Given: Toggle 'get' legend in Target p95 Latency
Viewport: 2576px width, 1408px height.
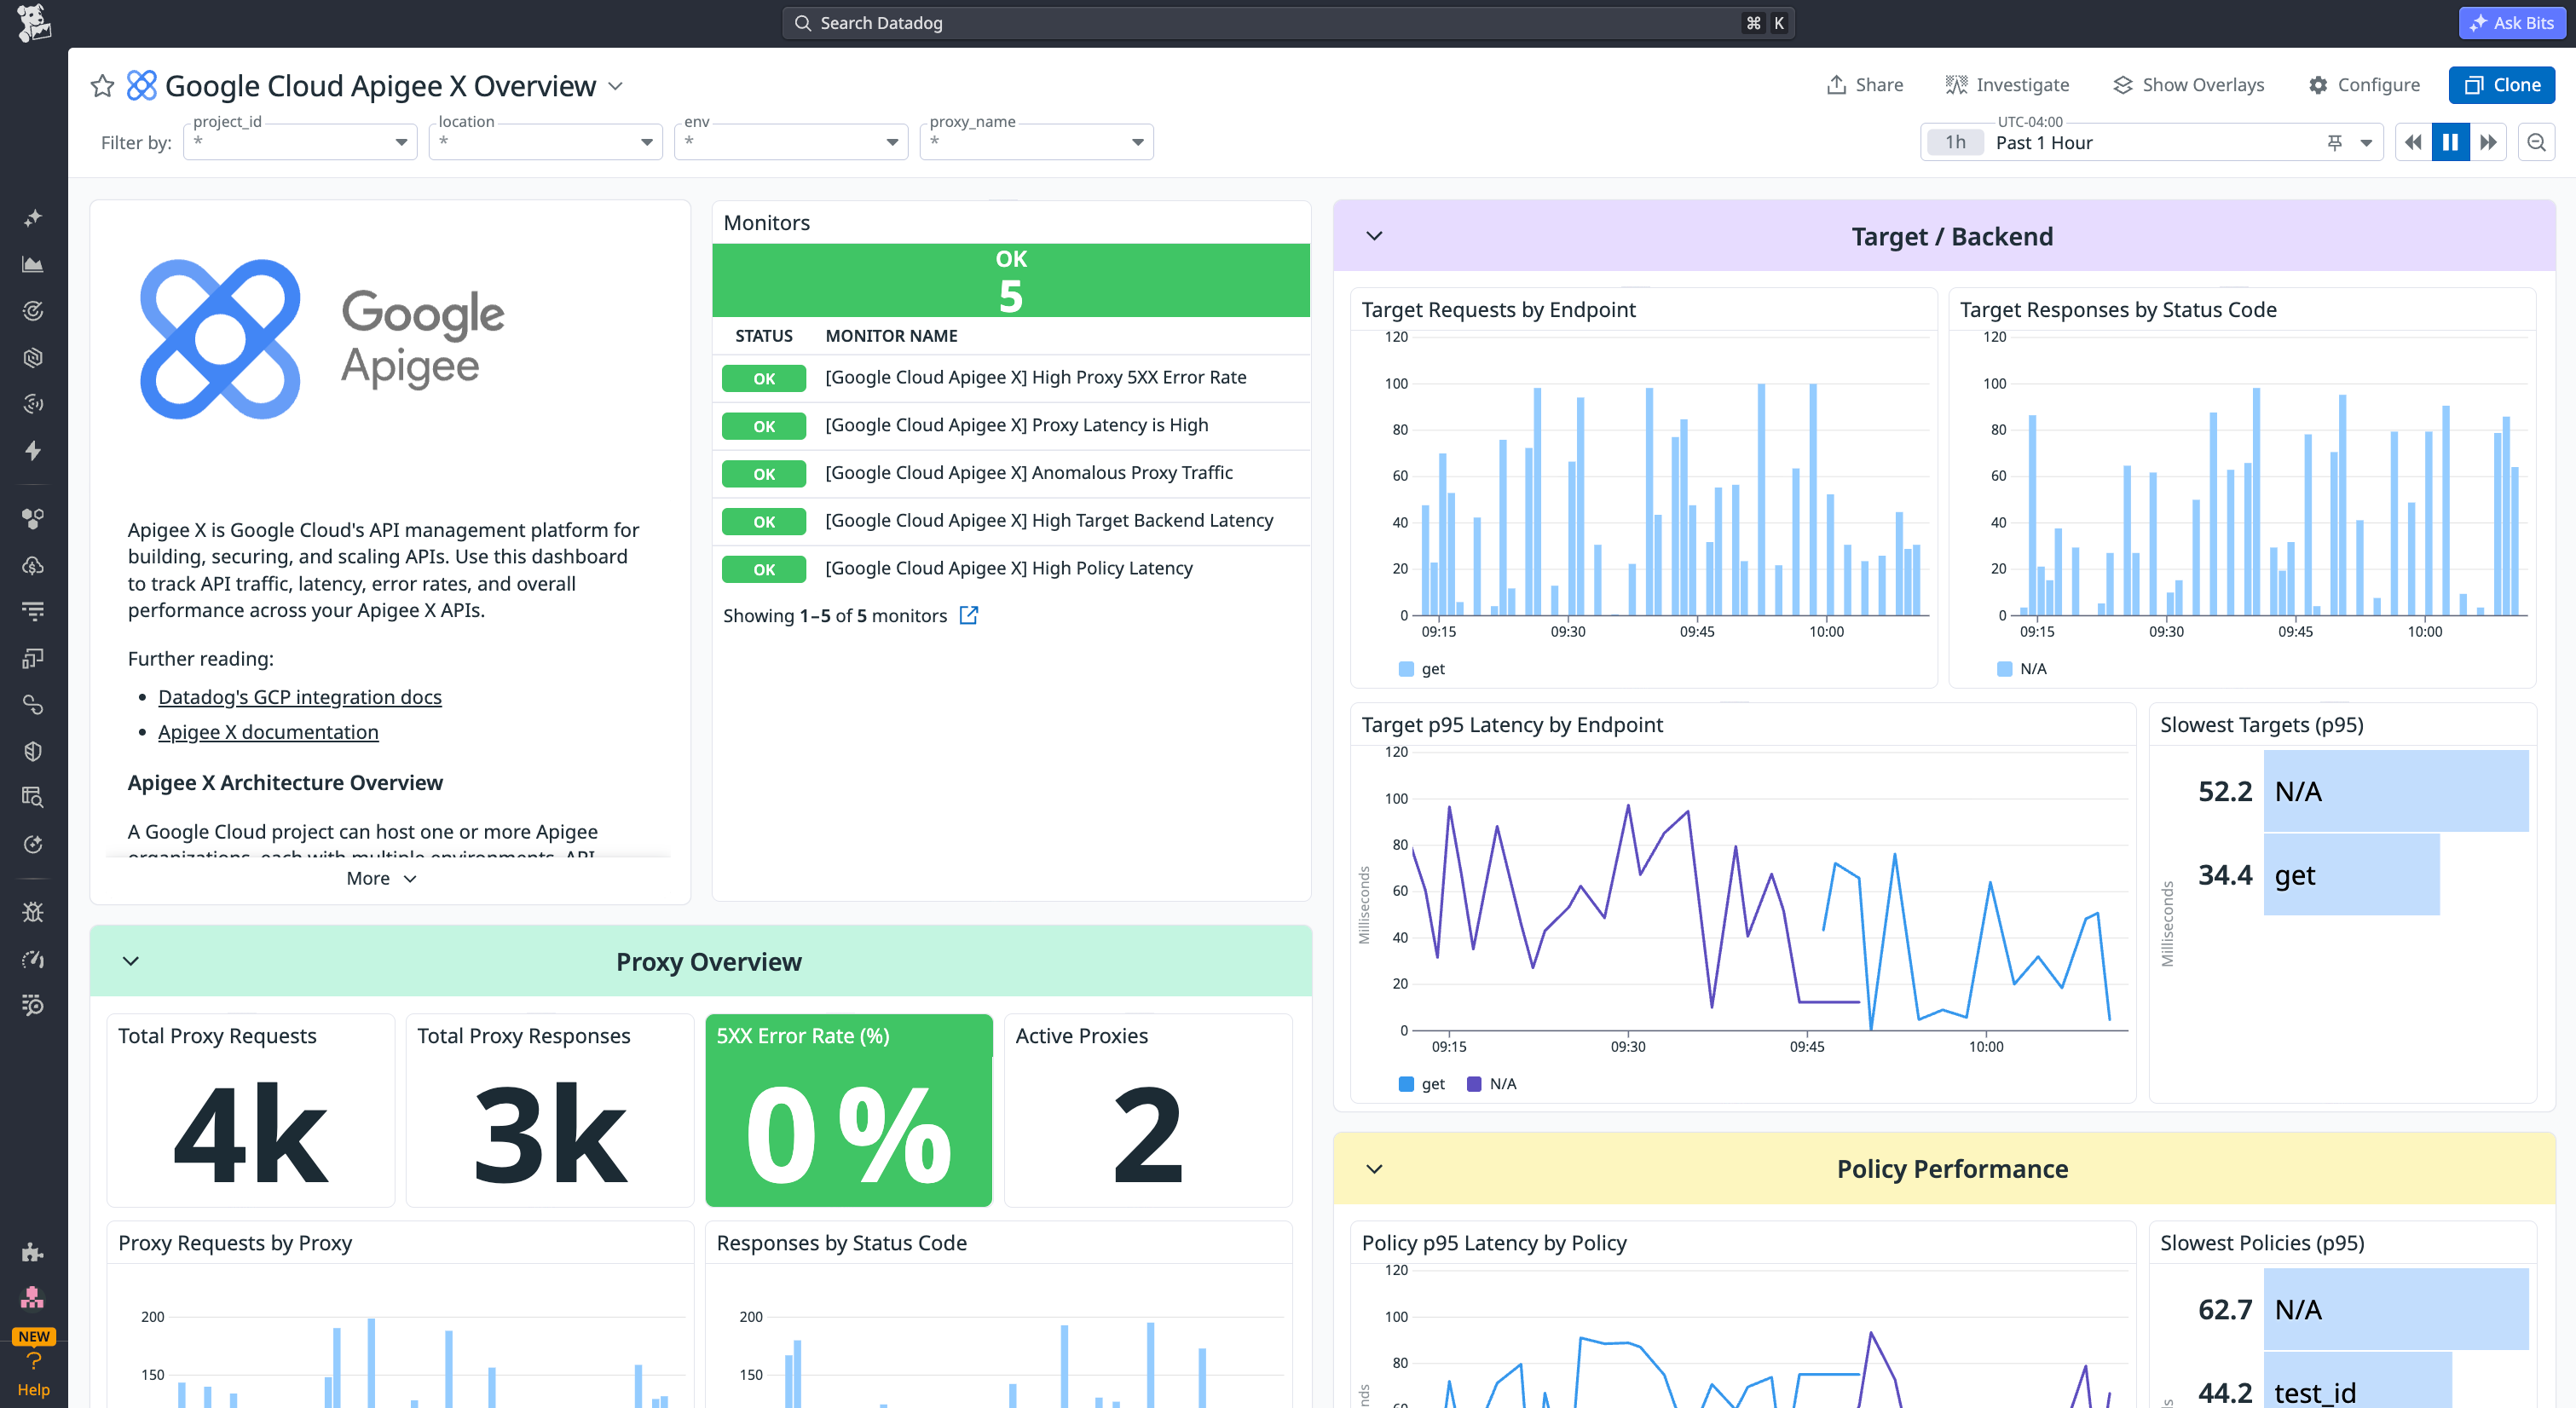Looking at the screenshot, I should pyautogui.click(x=1422, y=1084).
